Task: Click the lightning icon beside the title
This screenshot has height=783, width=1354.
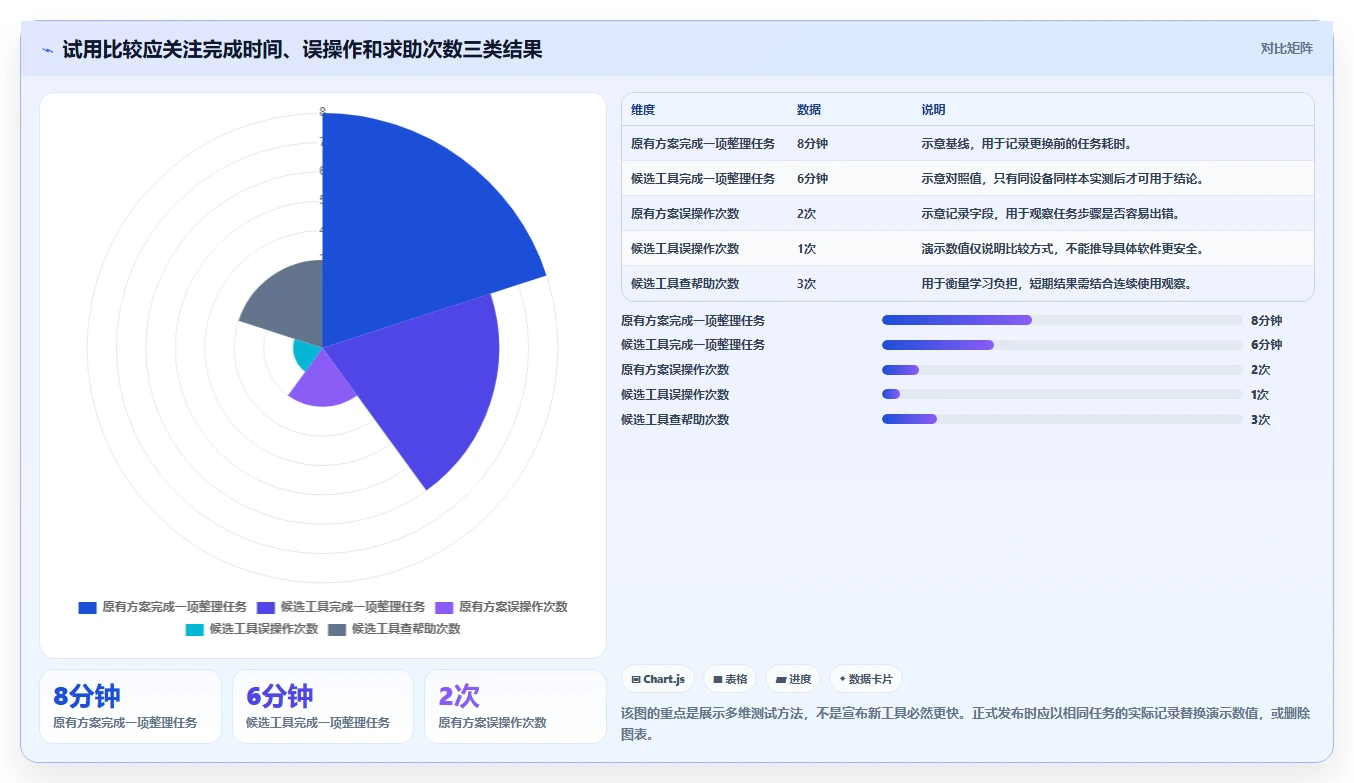Action: pyautogui.click(x=48, y=50)
